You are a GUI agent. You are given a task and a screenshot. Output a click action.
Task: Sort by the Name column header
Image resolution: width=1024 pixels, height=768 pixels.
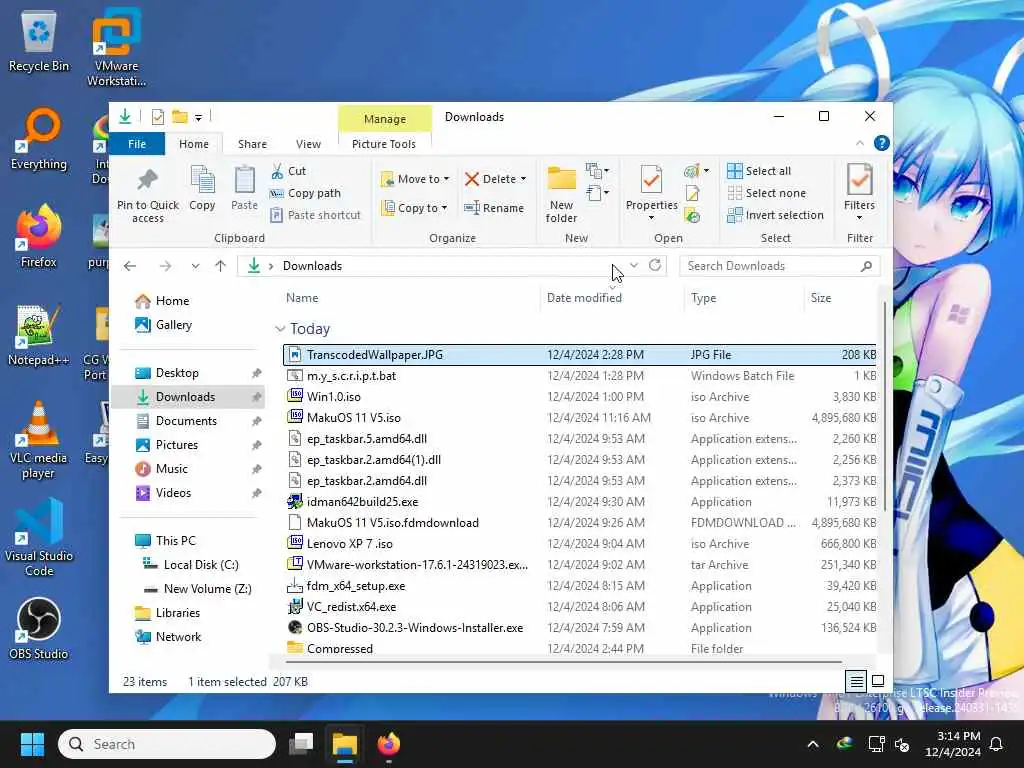pos(302,298)
